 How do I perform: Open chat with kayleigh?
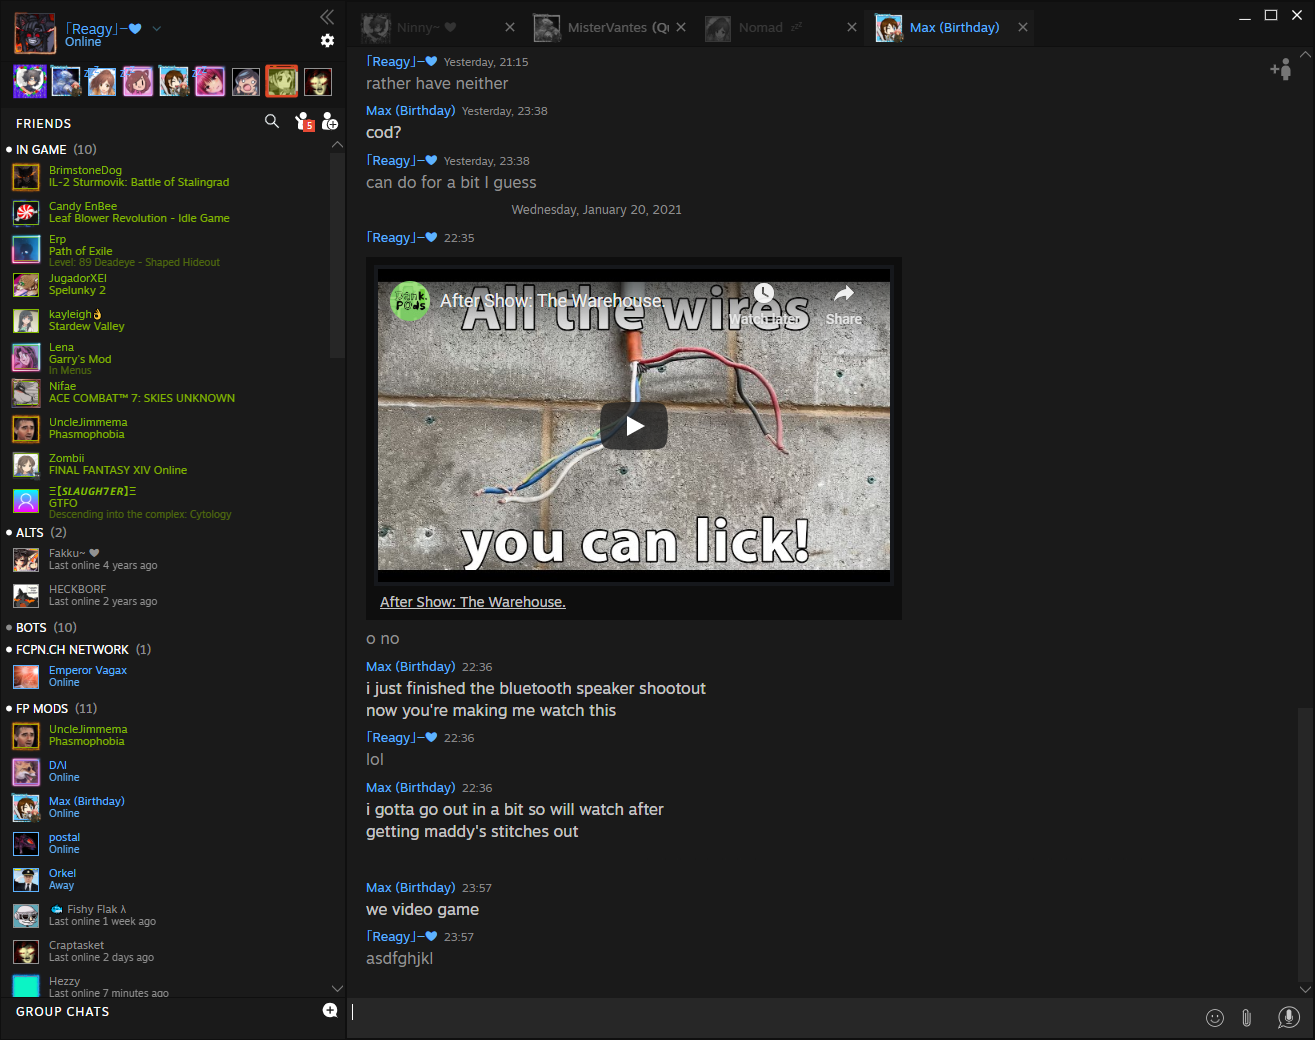pos(170,321)
